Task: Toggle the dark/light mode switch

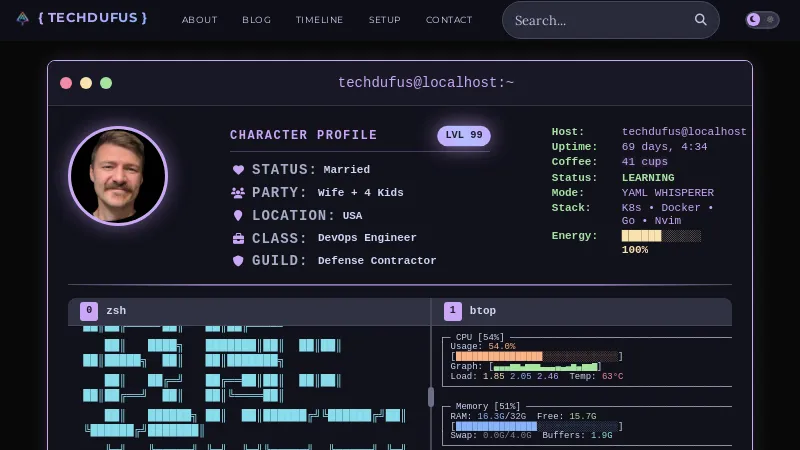Action: point(762,20)
